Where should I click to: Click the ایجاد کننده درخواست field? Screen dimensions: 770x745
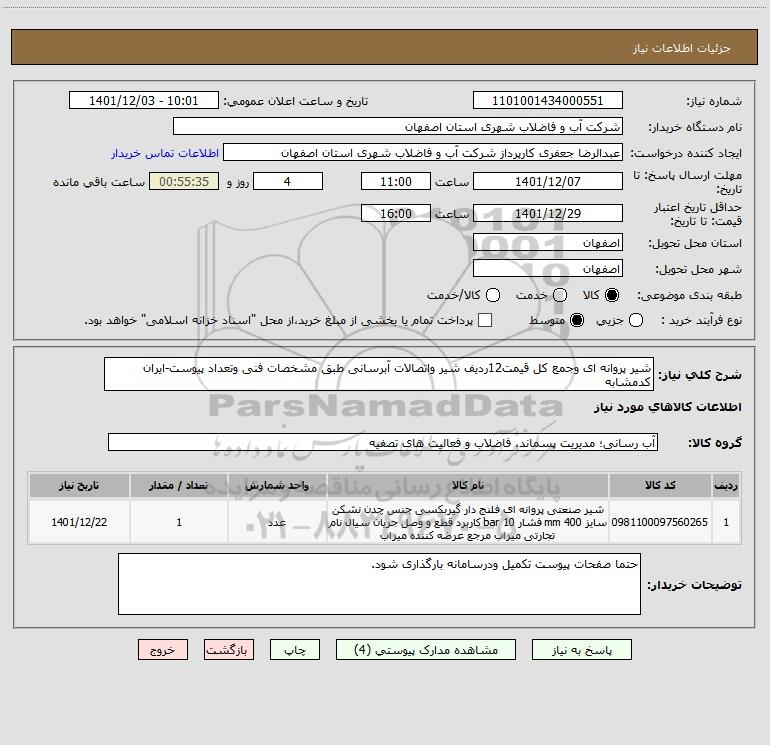423,153
